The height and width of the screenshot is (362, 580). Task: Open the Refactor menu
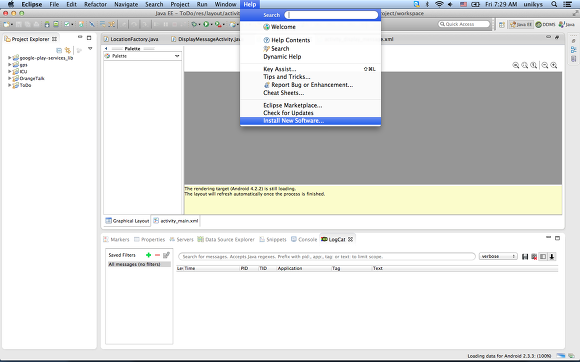[95, 4]
